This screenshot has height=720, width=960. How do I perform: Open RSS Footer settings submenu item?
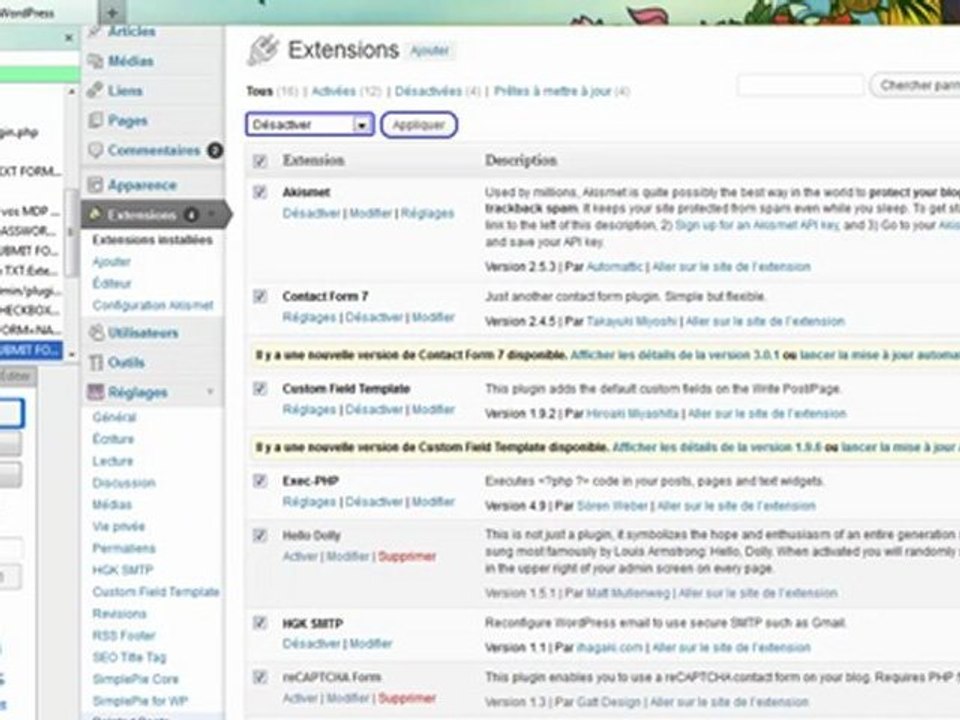coord(124,636)
